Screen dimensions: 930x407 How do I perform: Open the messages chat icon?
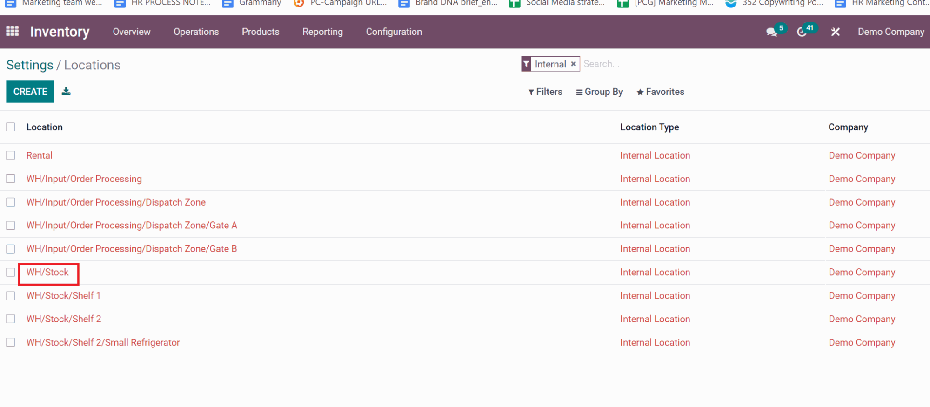click(x=772, y=33)
